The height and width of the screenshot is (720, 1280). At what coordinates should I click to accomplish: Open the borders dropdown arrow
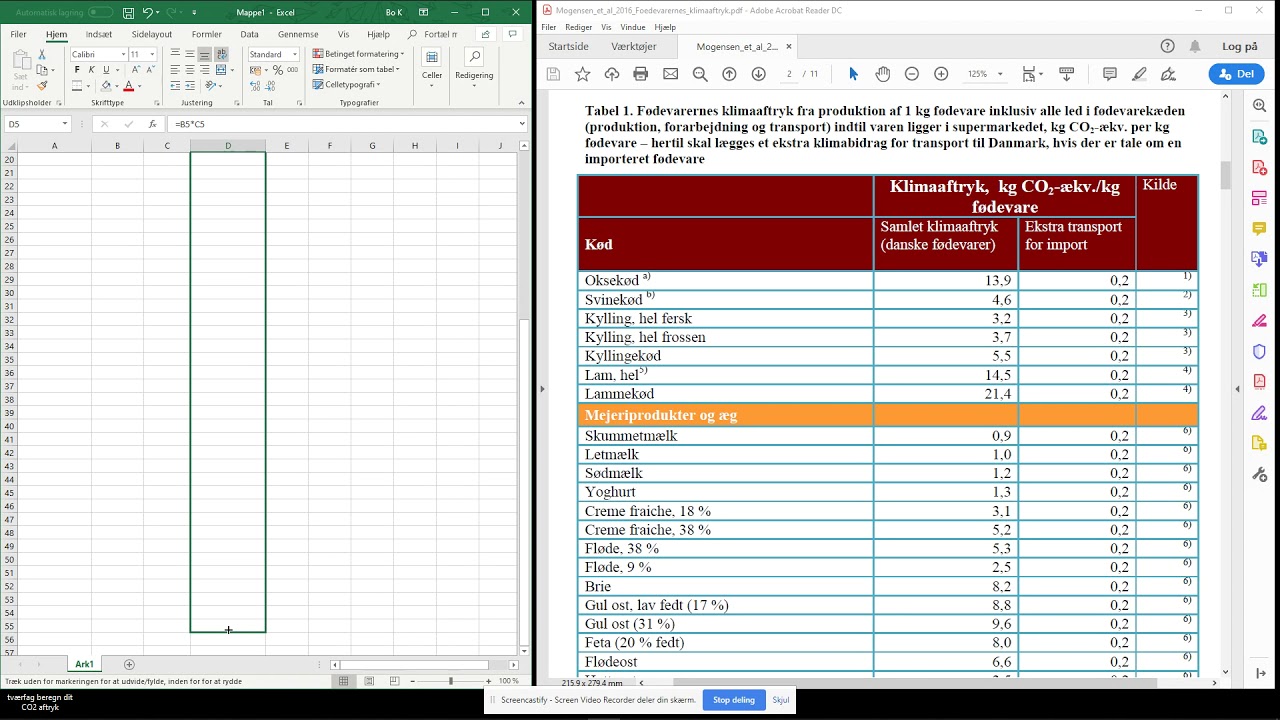[x=90, y=86]
